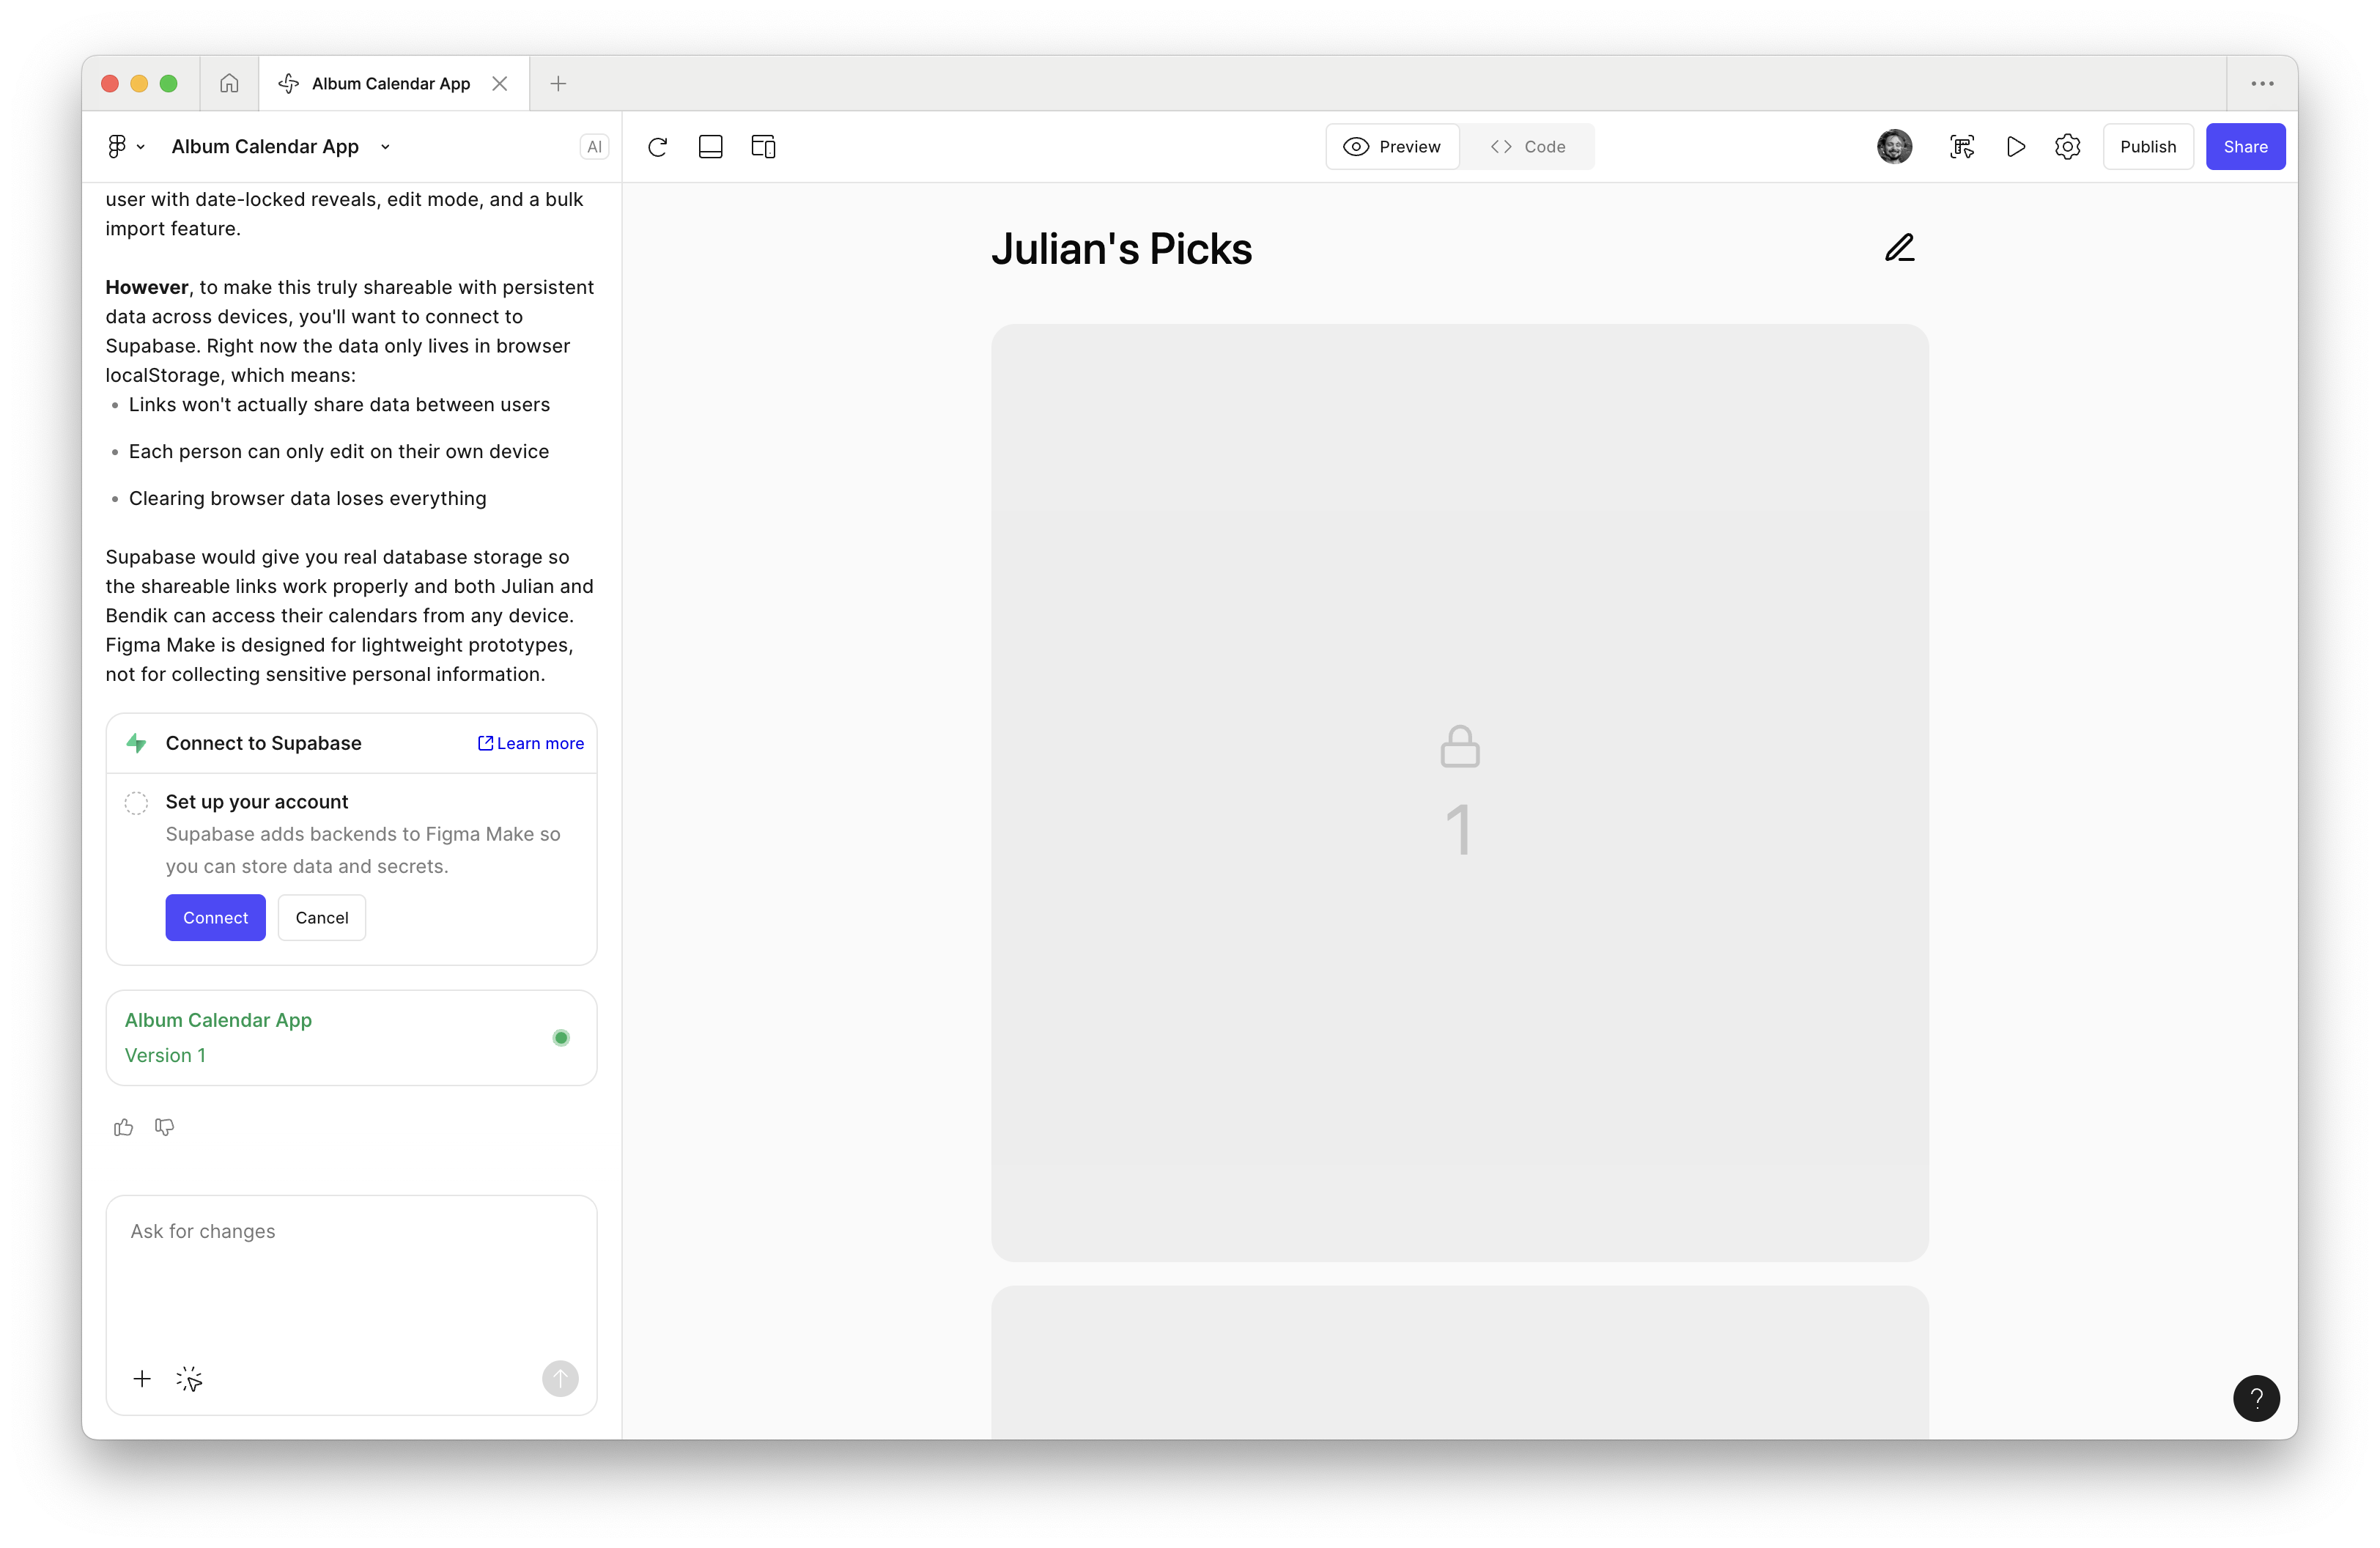Go to the Figma home tab
The image size is (2380, 1548).
(229, 83)
